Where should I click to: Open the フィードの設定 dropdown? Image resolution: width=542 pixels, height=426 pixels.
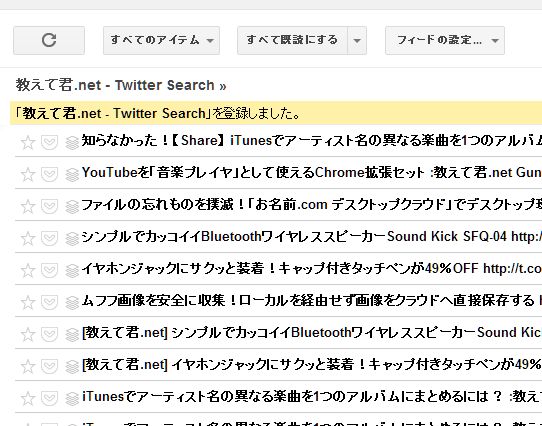point(445,40)
